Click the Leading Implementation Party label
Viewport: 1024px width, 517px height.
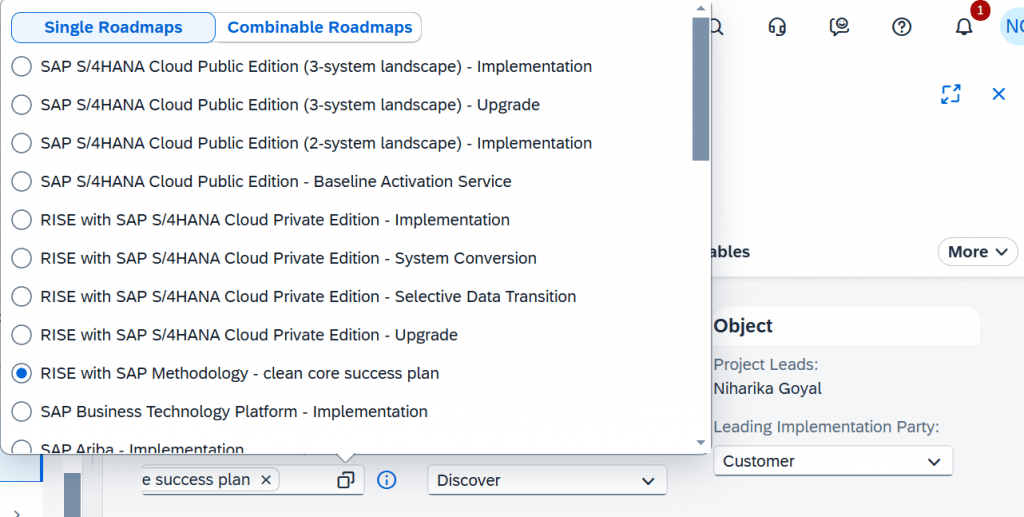(x=826, y=427)
